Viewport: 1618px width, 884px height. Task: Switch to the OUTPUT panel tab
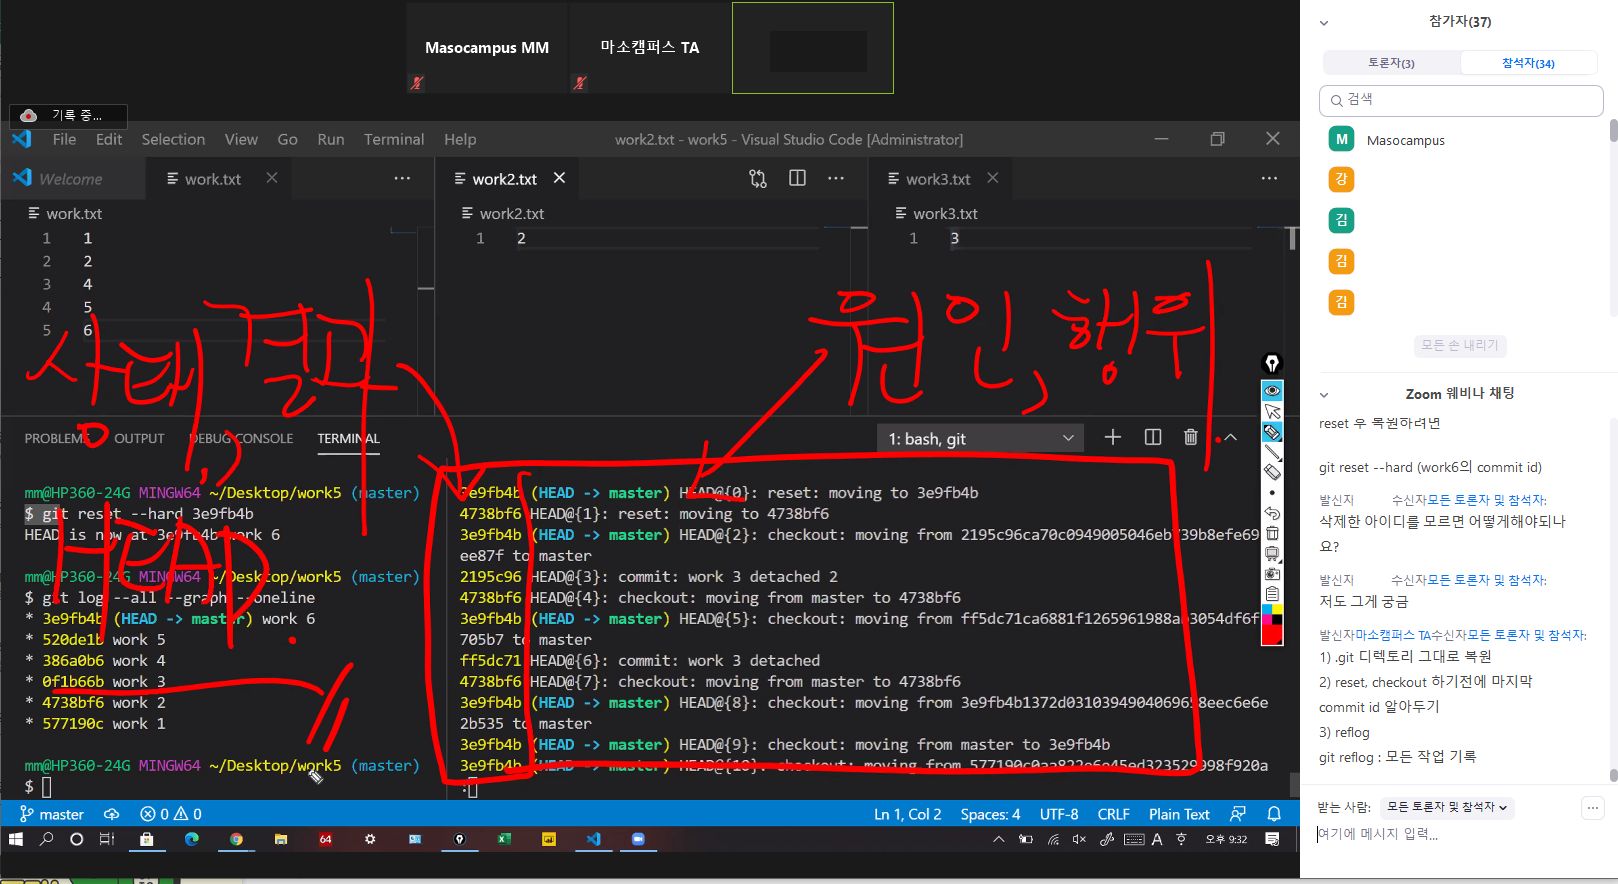point(139,438)
